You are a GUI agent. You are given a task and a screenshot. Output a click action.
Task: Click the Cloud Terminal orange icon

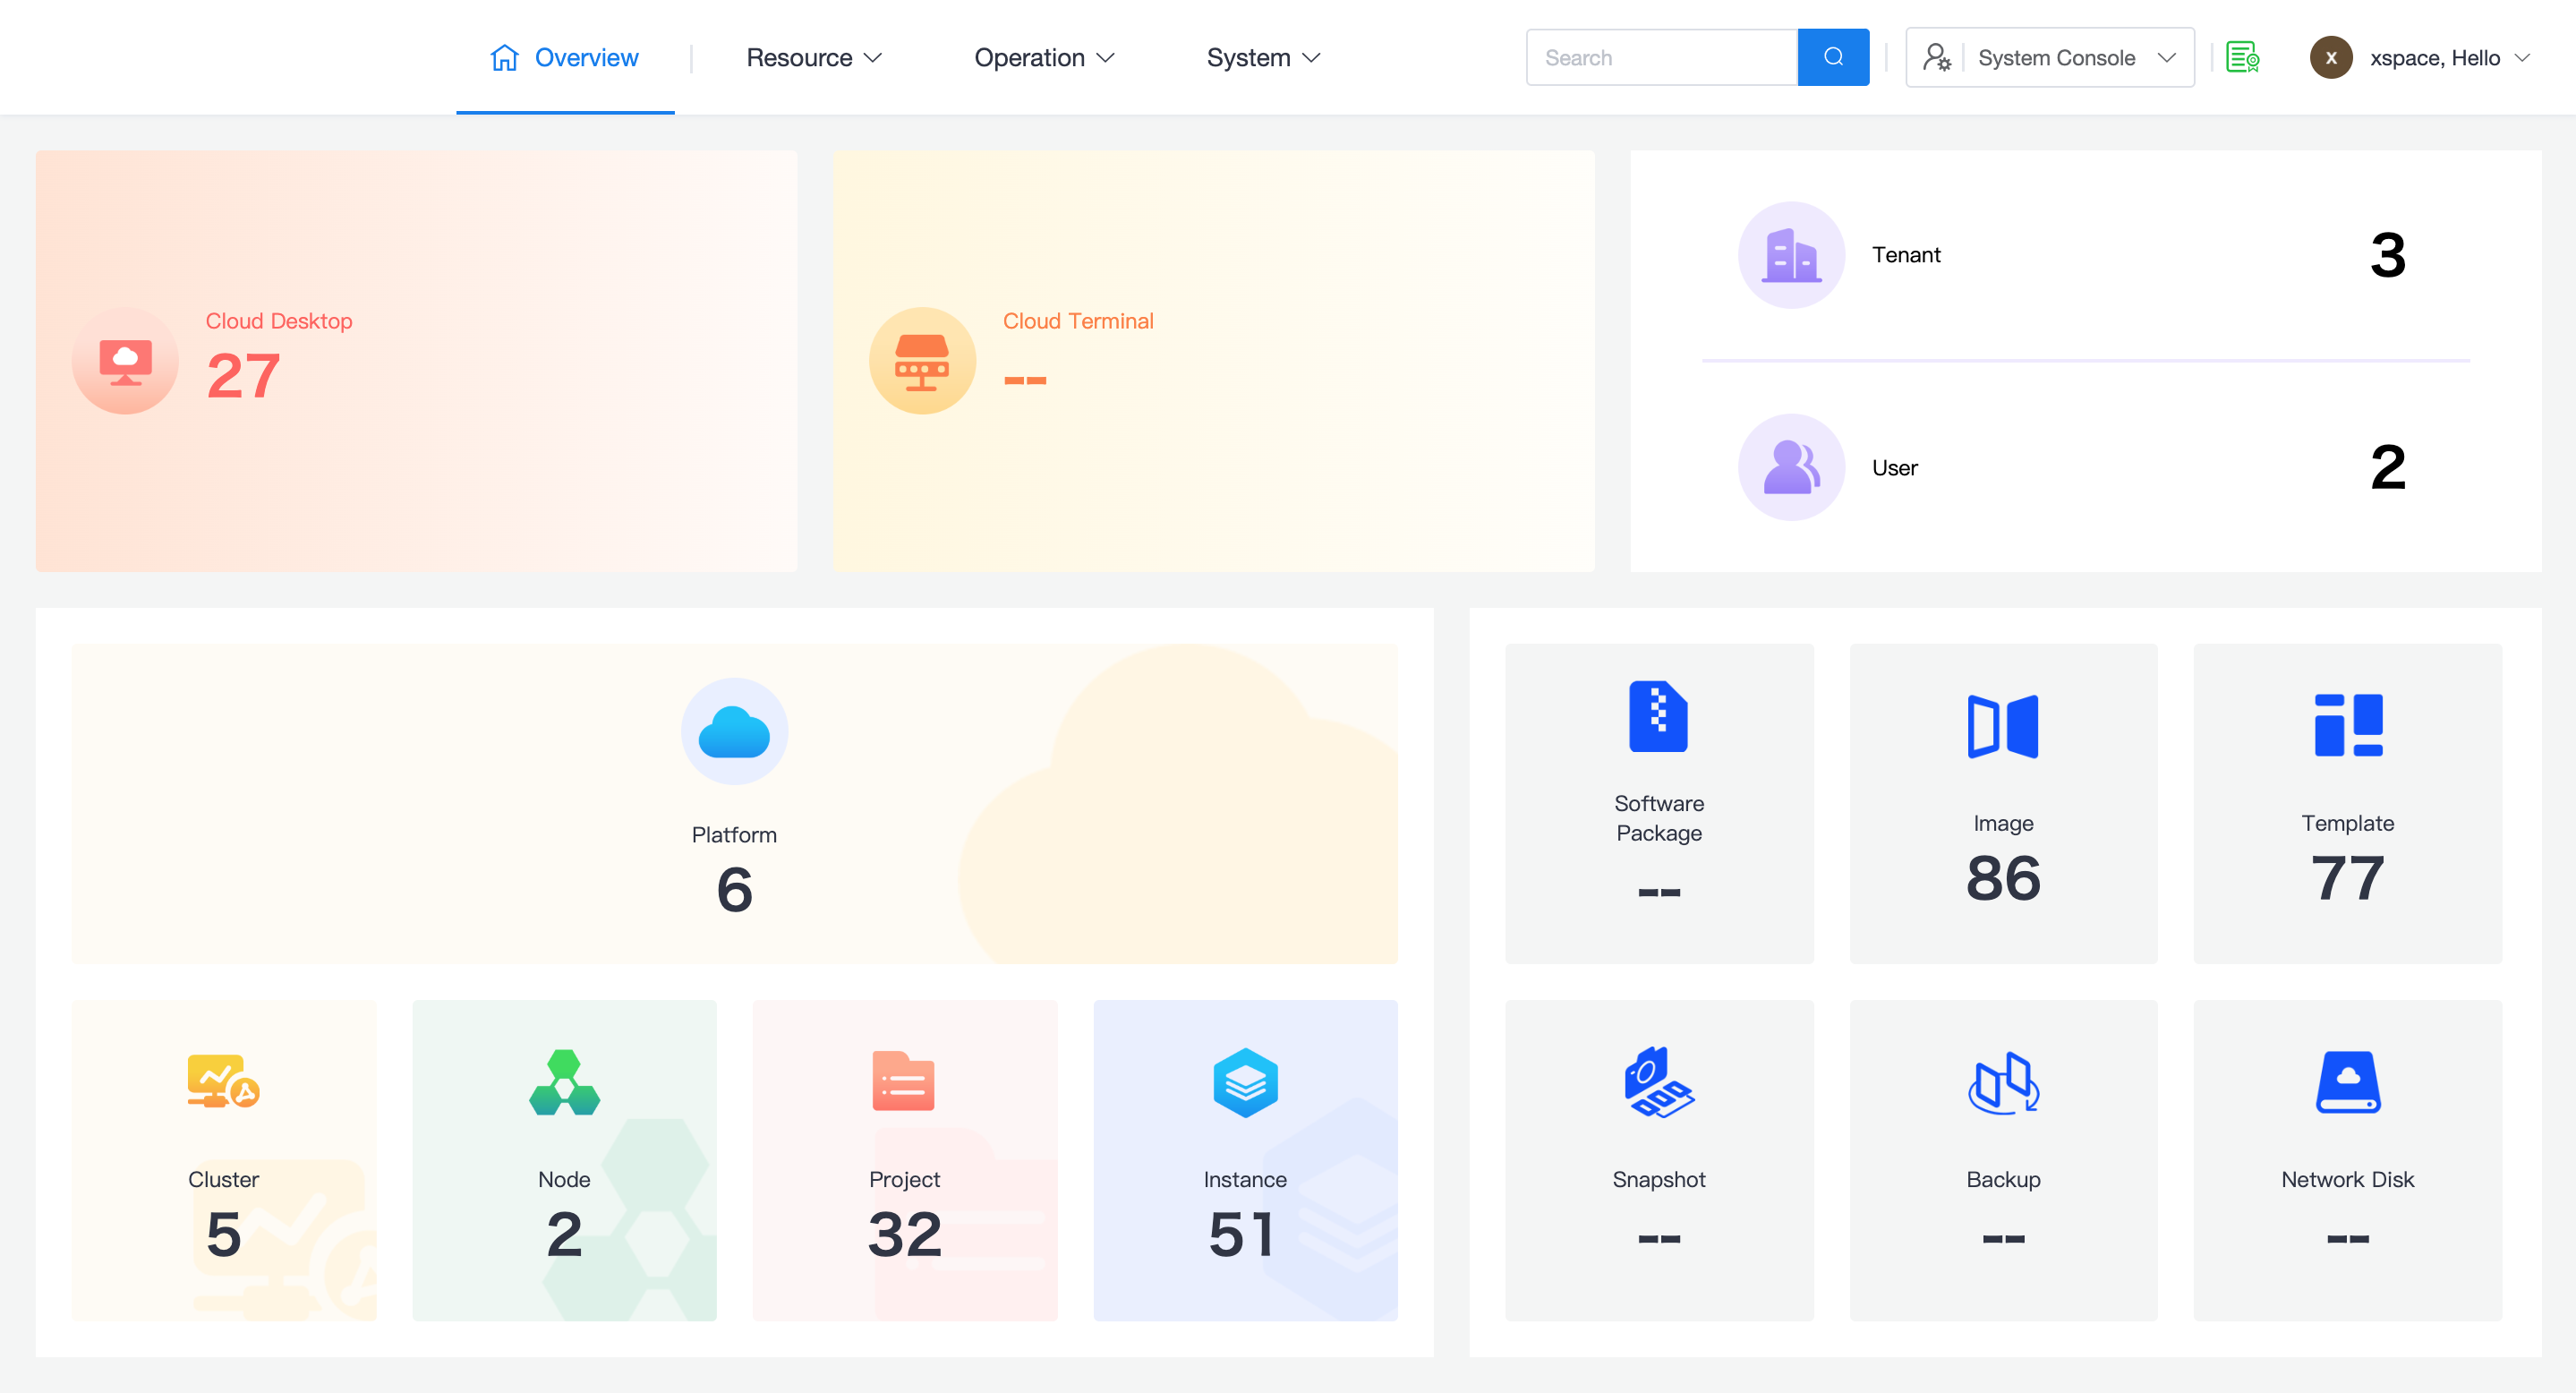(x=921, y=361)
